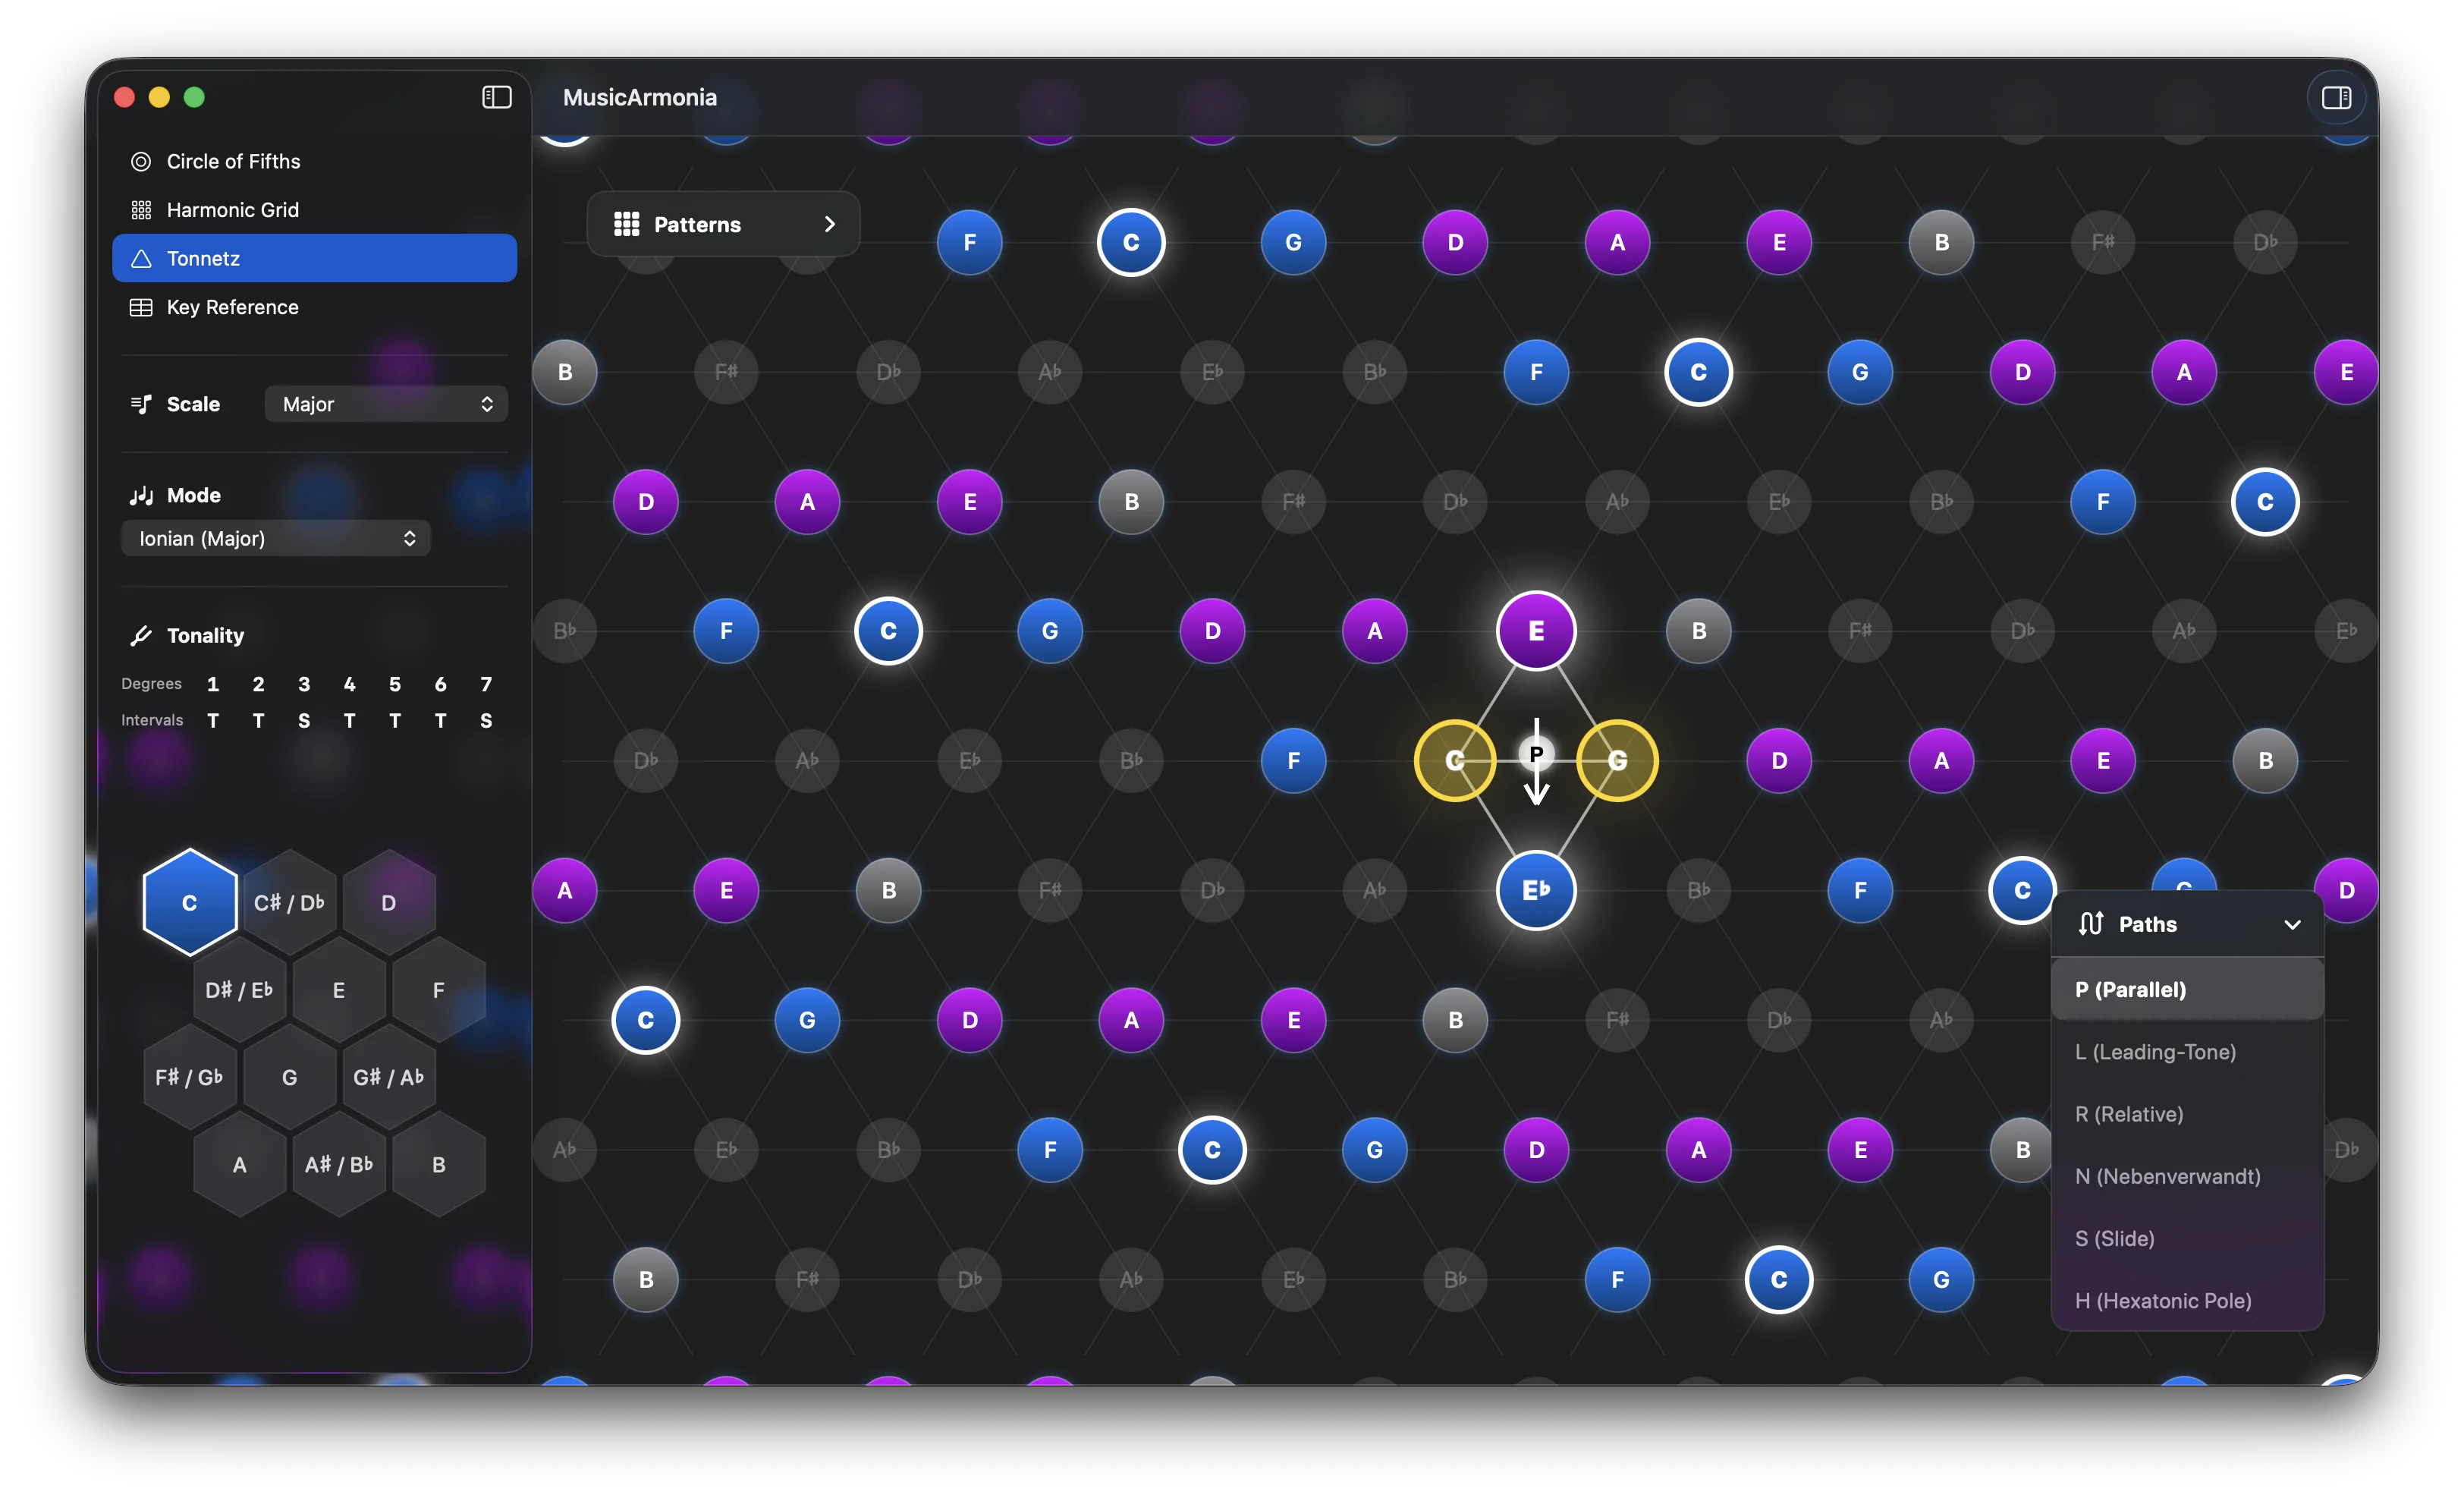Select F# / Gb tonality hexagon
The width and height of the screenshot is (2464, 1498).
click(190, 1077)
